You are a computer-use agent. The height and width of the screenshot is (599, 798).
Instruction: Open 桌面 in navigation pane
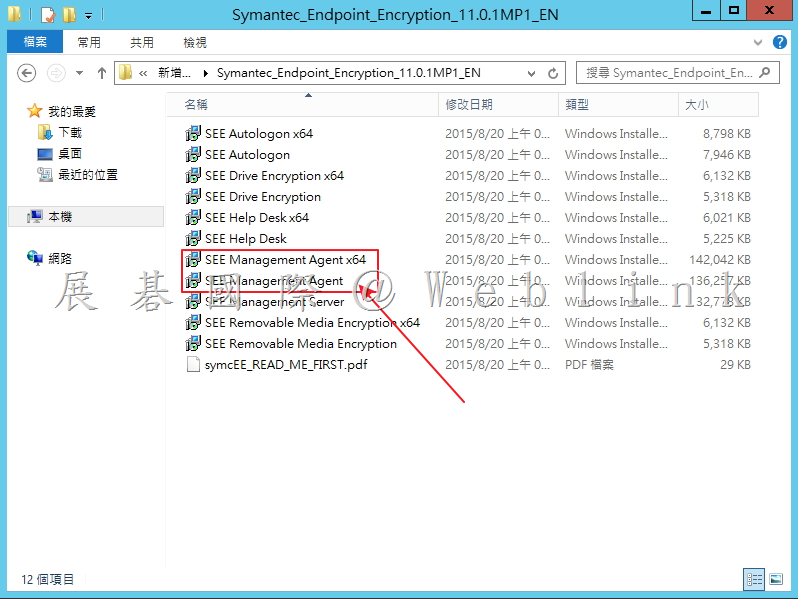click(x=70, y=153)
